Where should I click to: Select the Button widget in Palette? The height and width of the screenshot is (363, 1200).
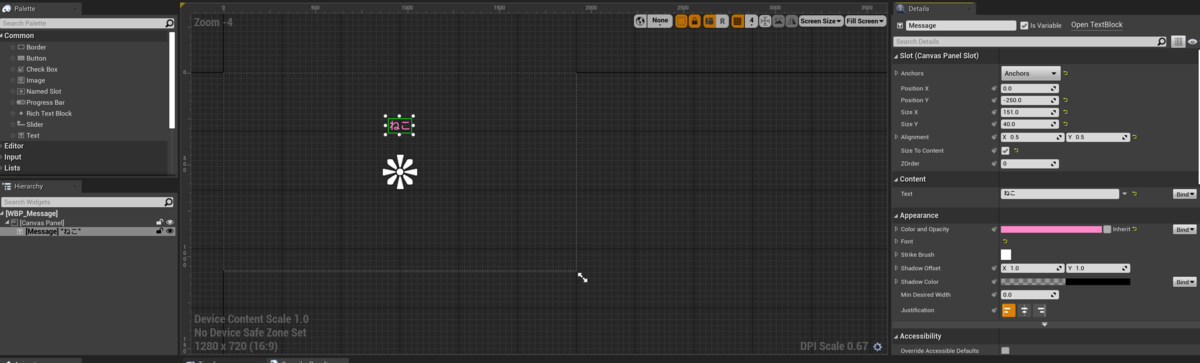[x=36, y=58]
